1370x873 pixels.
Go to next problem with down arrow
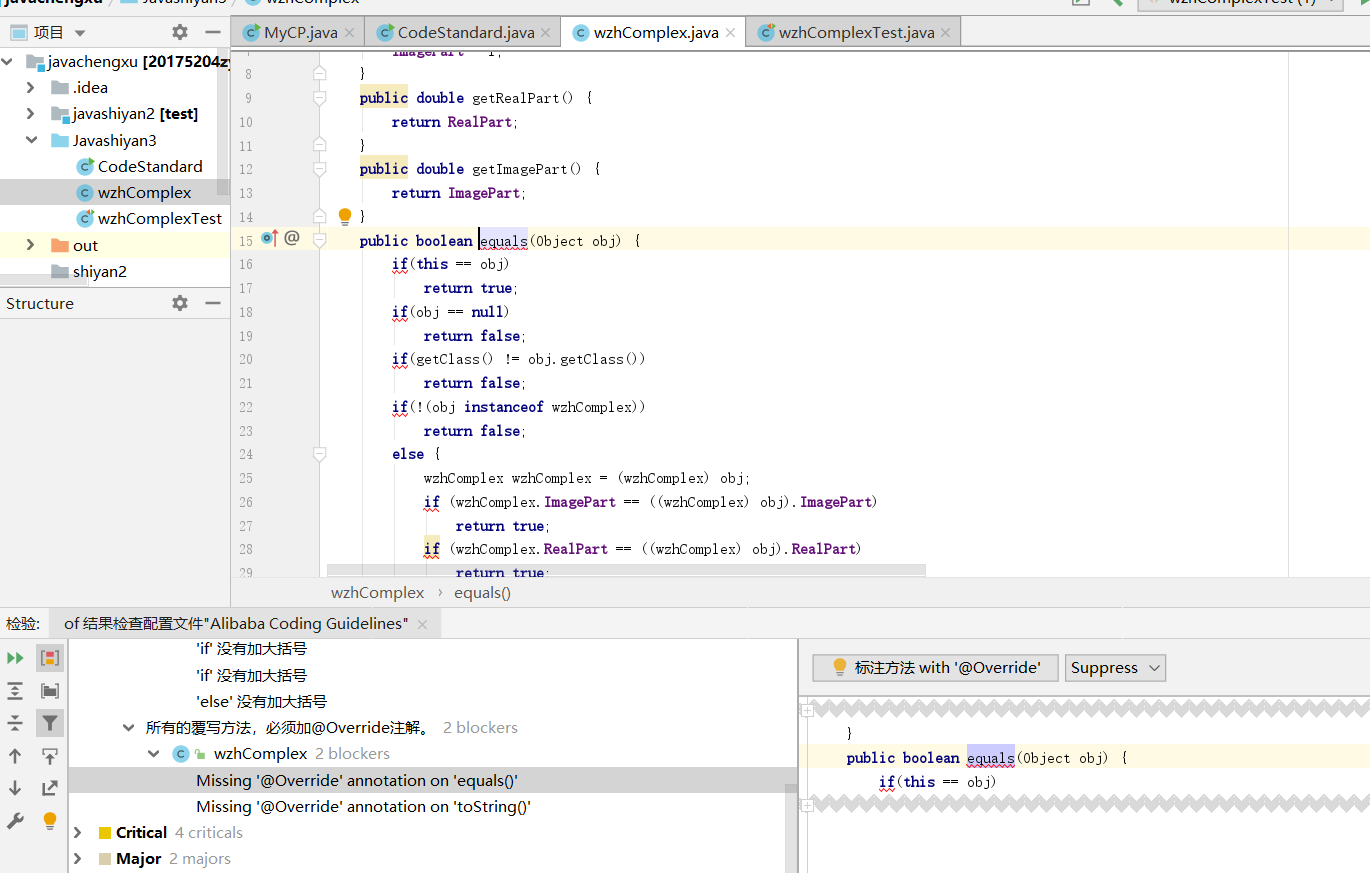[x=15, y=788]
